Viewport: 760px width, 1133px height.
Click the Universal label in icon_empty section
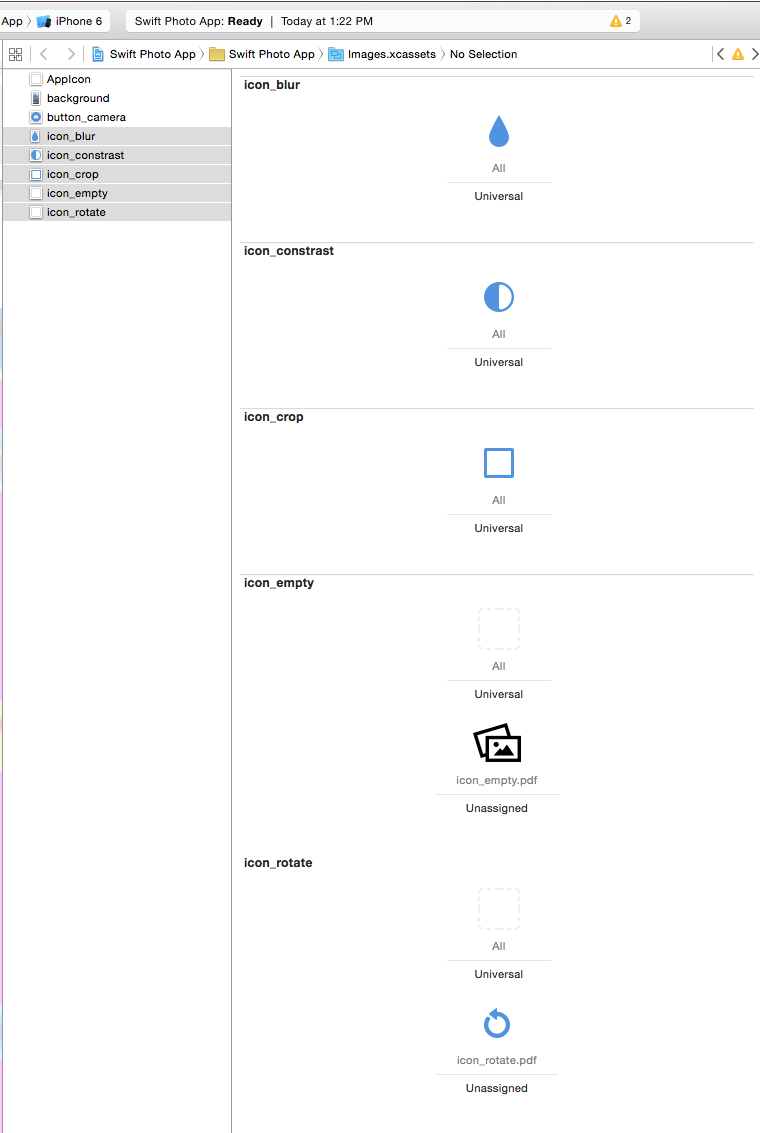point(498,694)
